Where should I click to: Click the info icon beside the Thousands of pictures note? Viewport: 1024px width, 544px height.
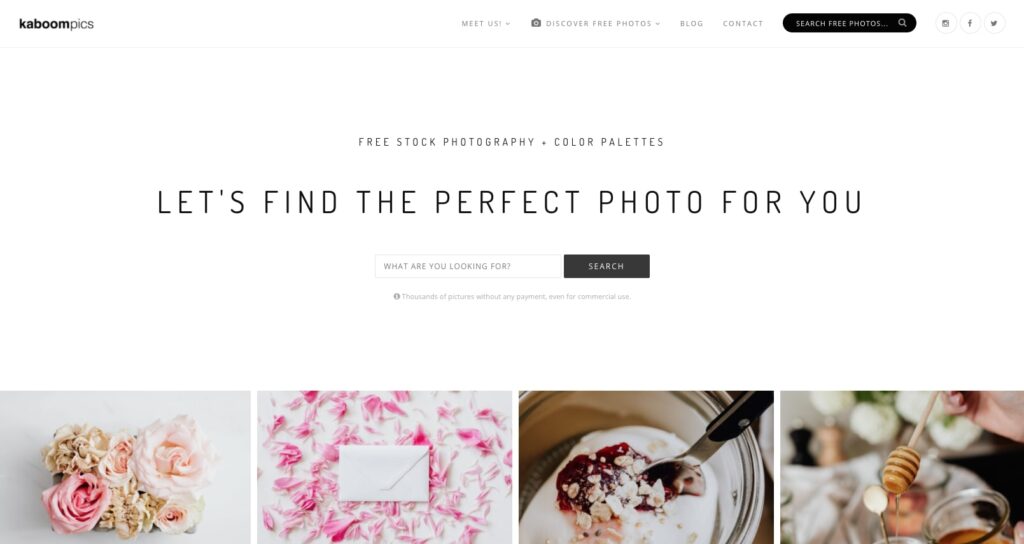396,296
